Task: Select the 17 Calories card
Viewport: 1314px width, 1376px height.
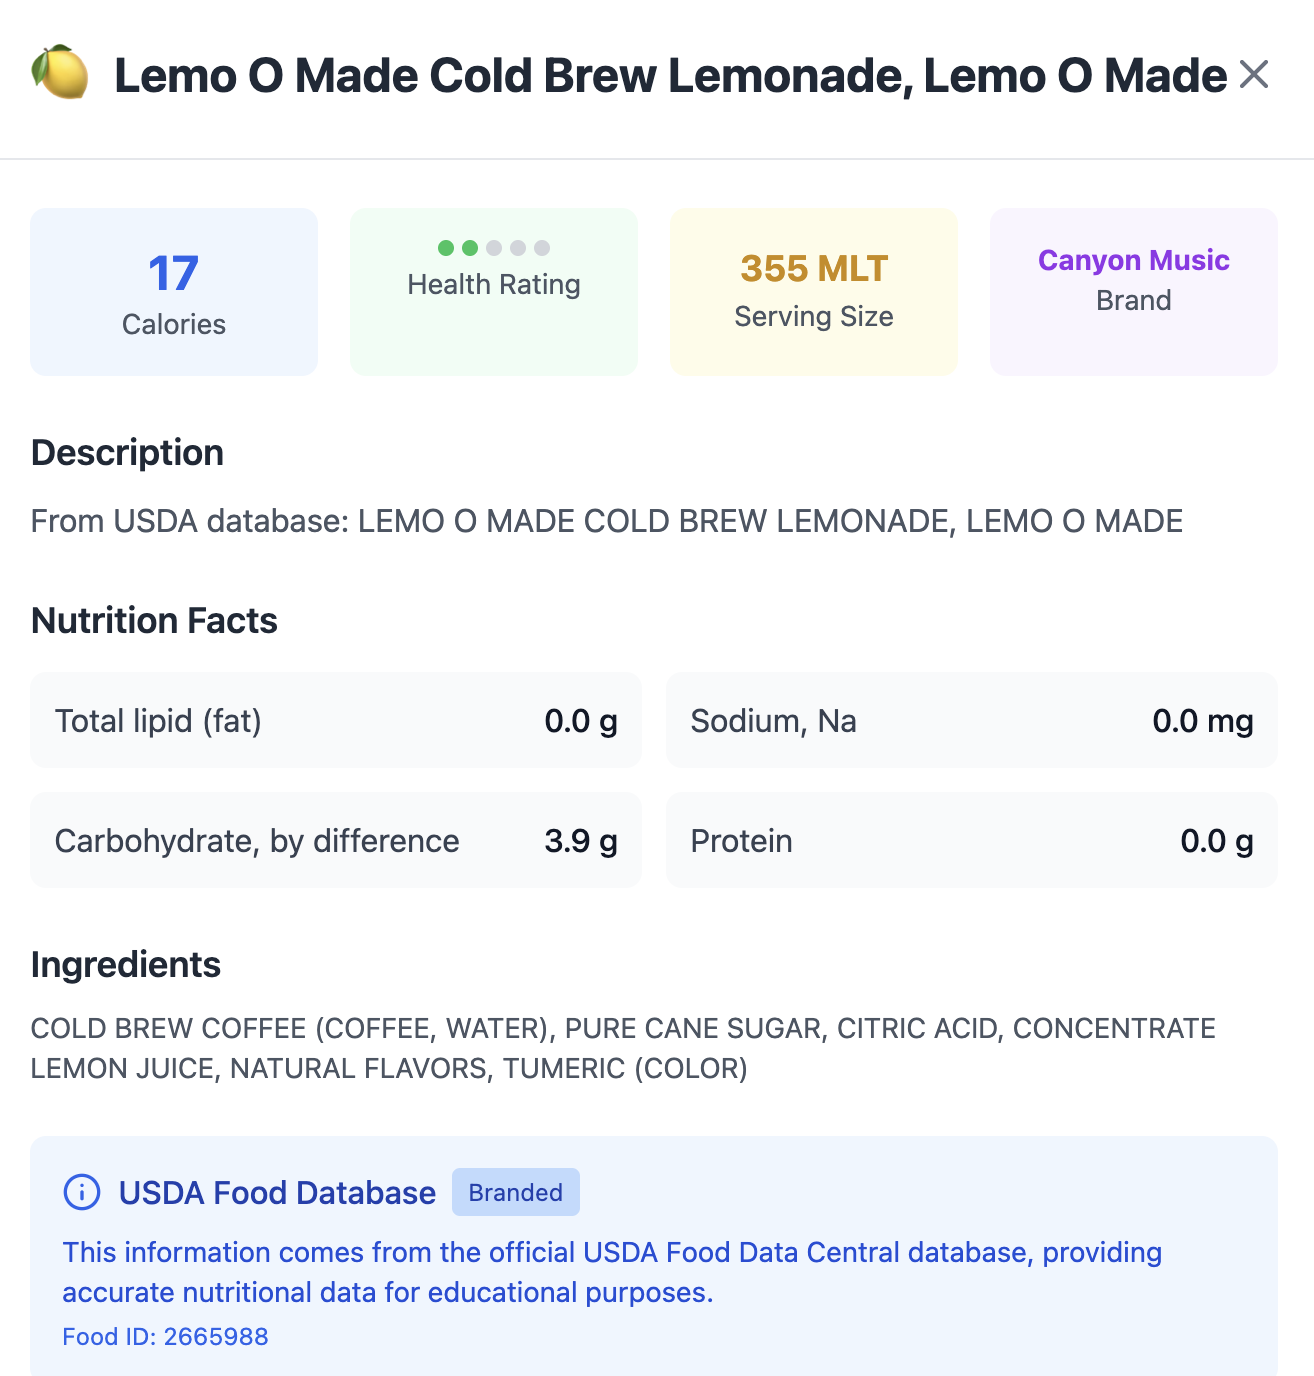Action: 174,292
